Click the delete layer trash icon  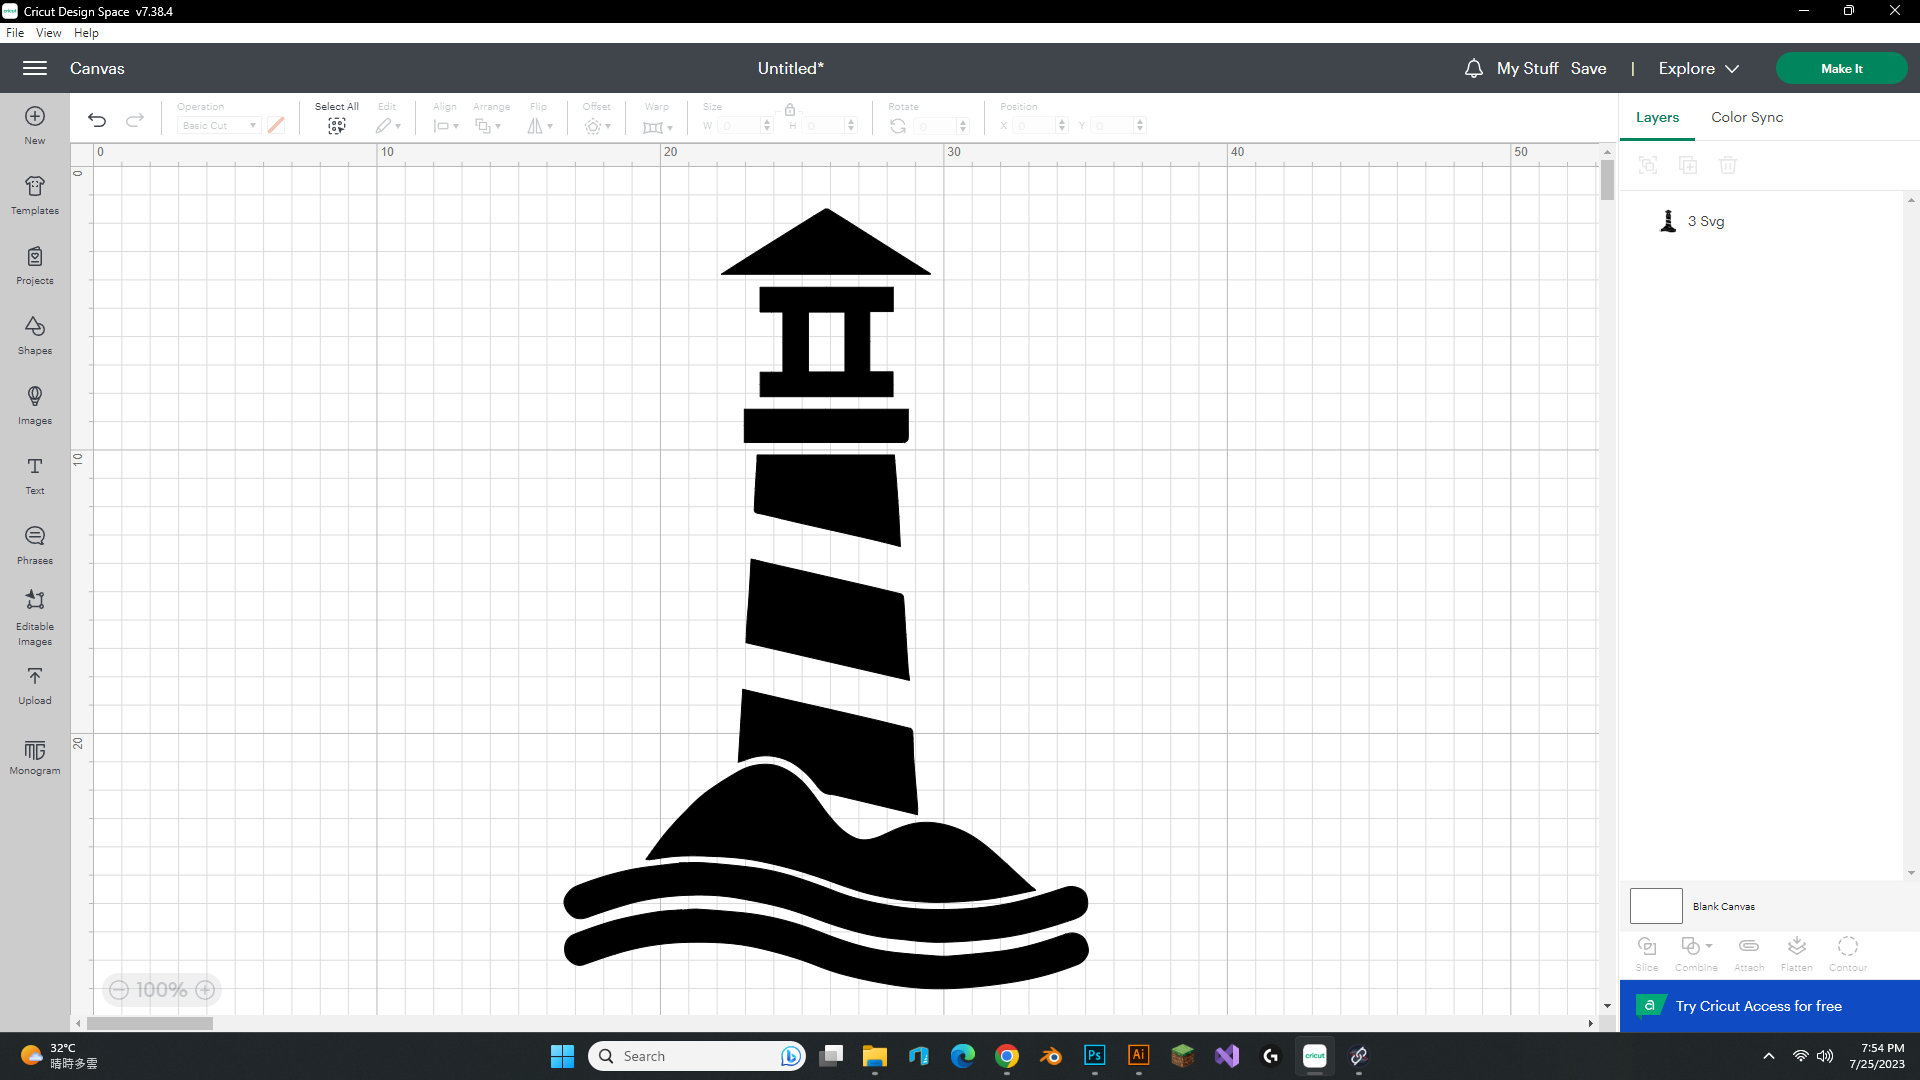click(1728, 165)
